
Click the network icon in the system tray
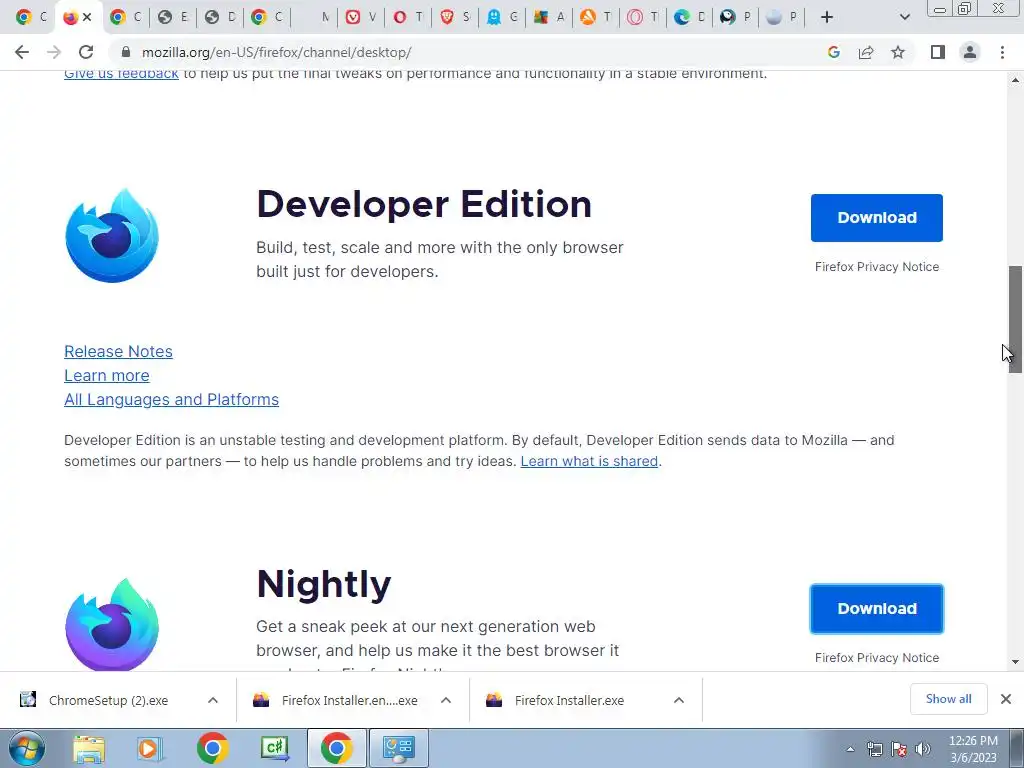point(874,749)
